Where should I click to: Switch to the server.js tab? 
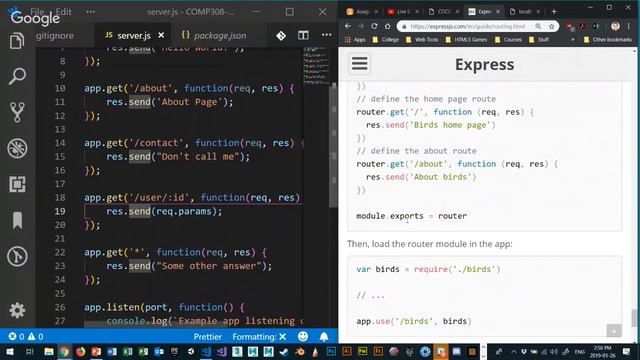[133, 36]
